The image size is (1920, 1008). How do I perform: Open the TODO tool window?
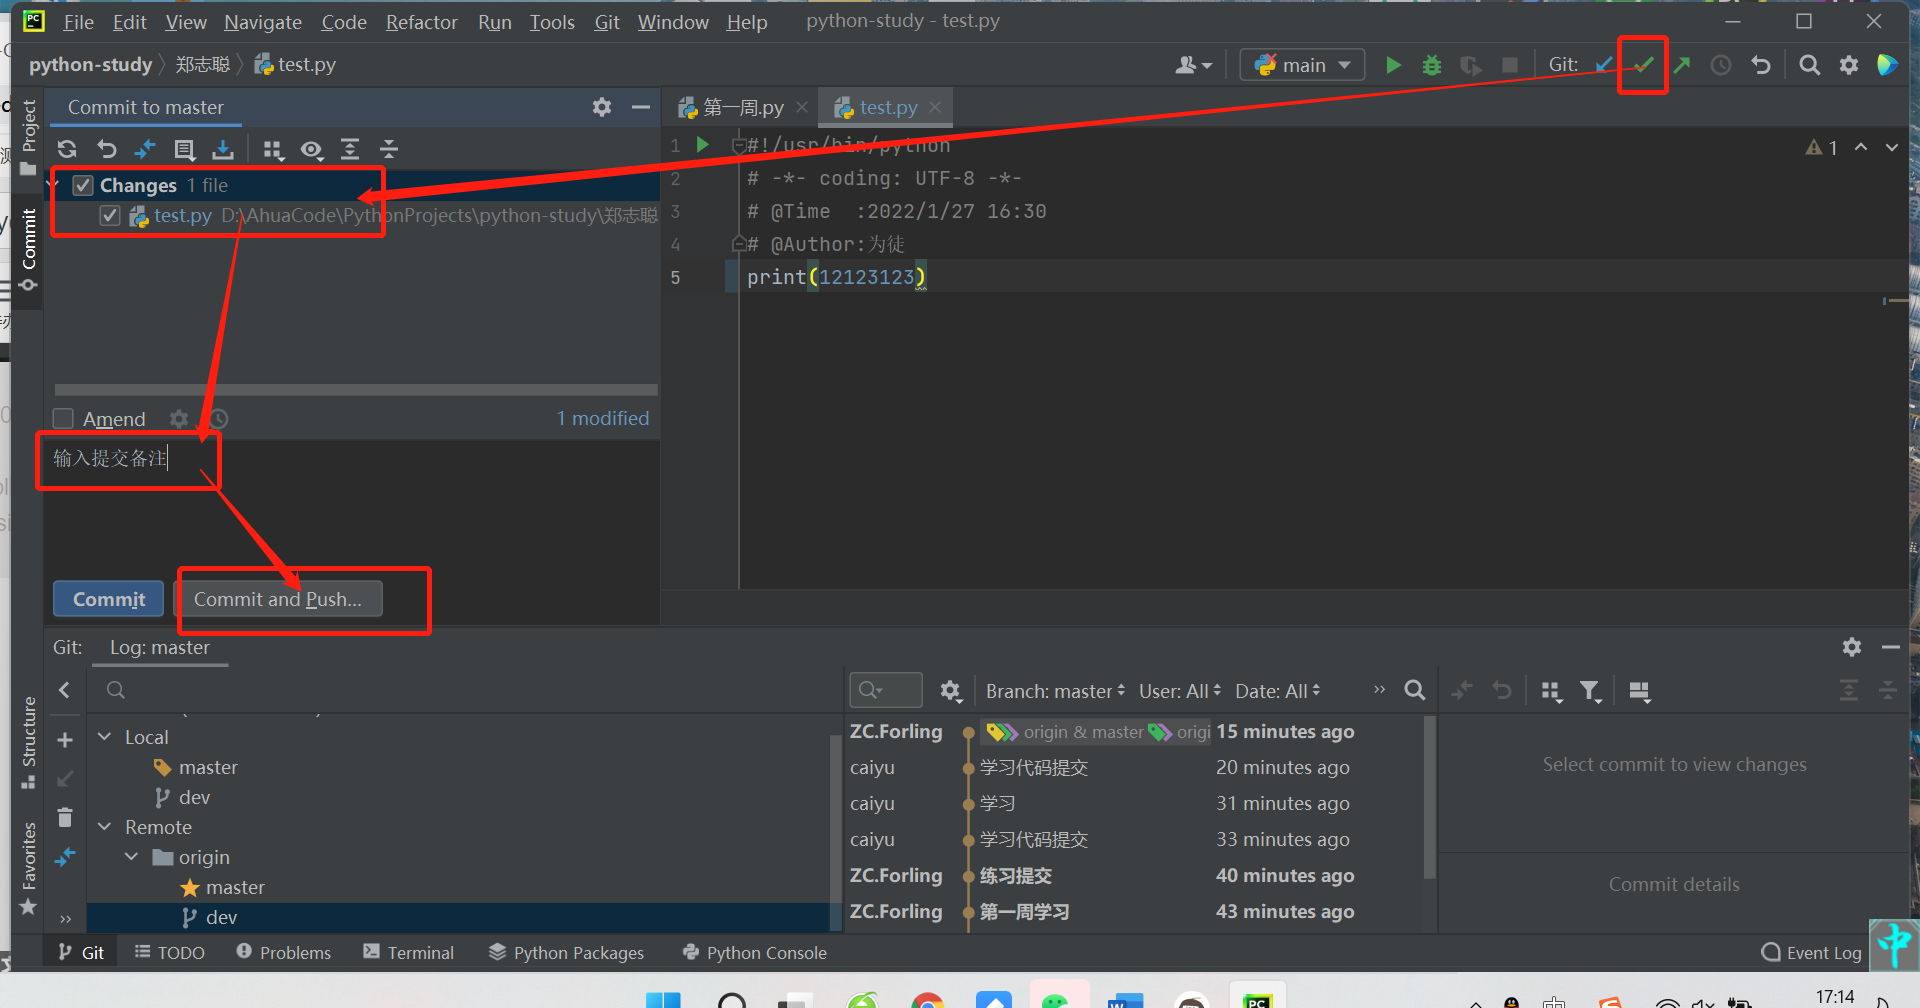coord(169,953)
